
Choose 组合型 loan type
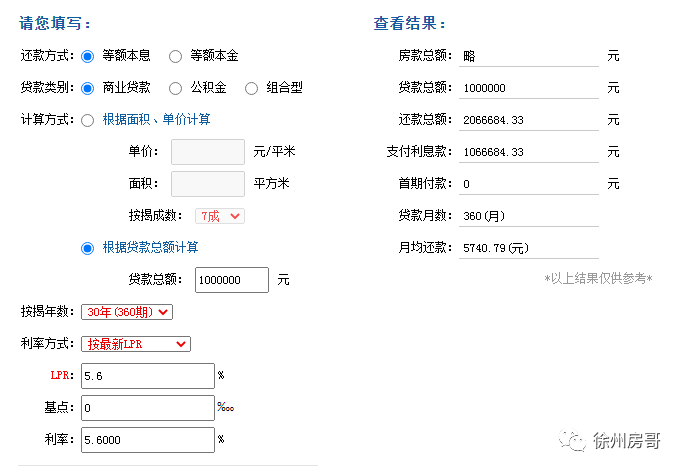(251, 88)
